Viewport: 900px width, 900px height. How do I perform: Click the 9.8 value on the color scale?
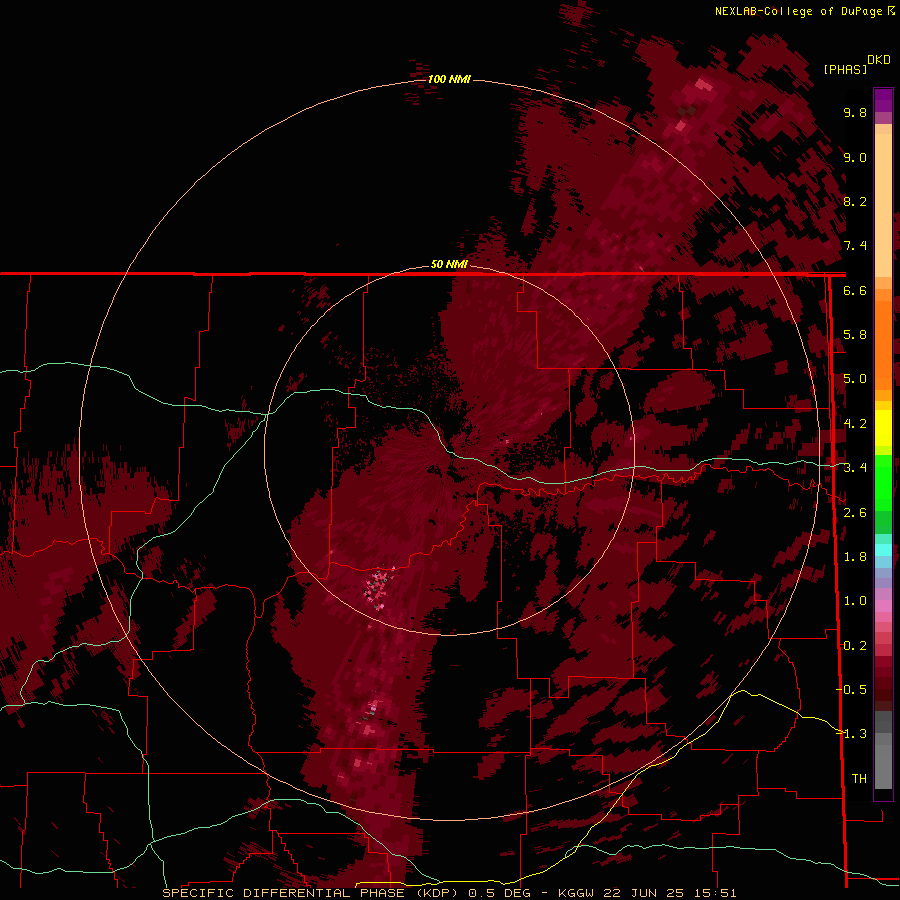(855, 112)
